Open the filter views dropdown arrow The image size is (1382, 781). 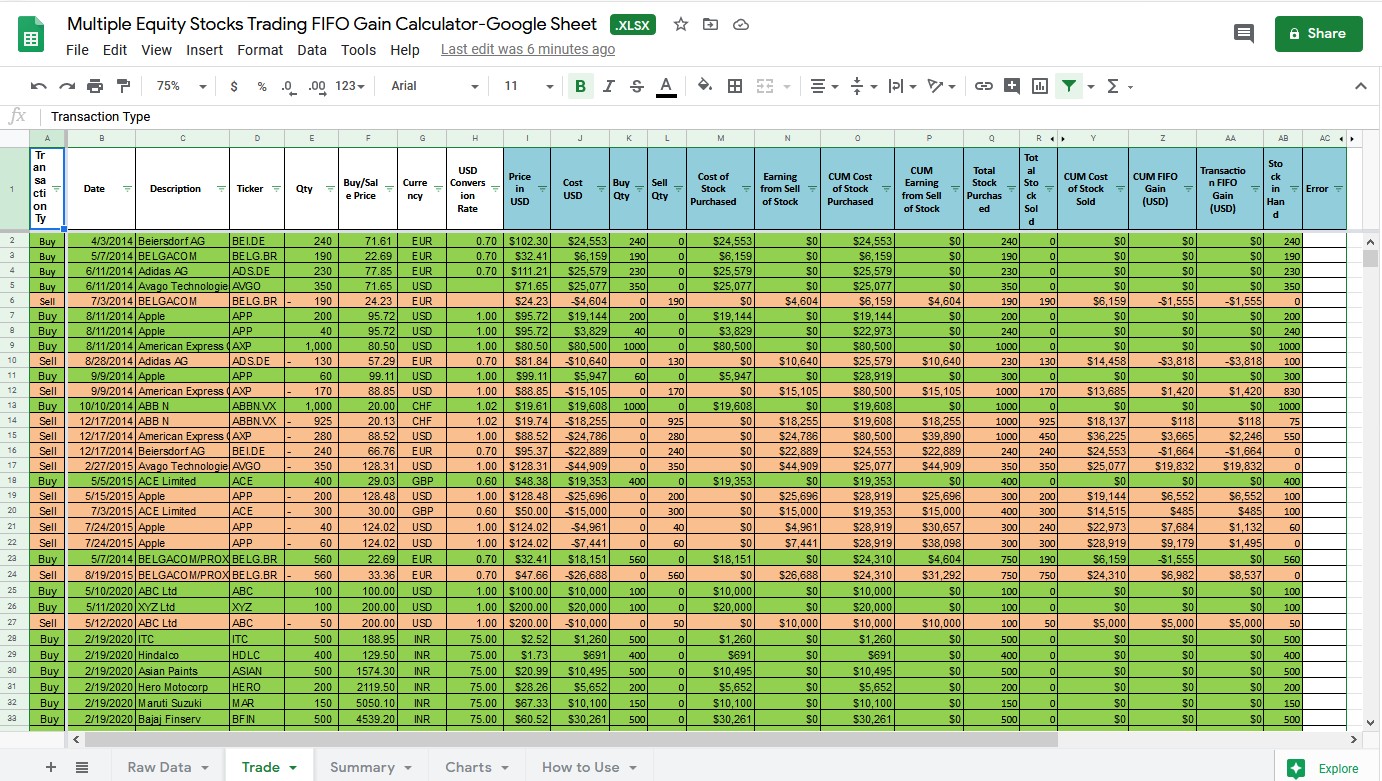click(1091, 87)
